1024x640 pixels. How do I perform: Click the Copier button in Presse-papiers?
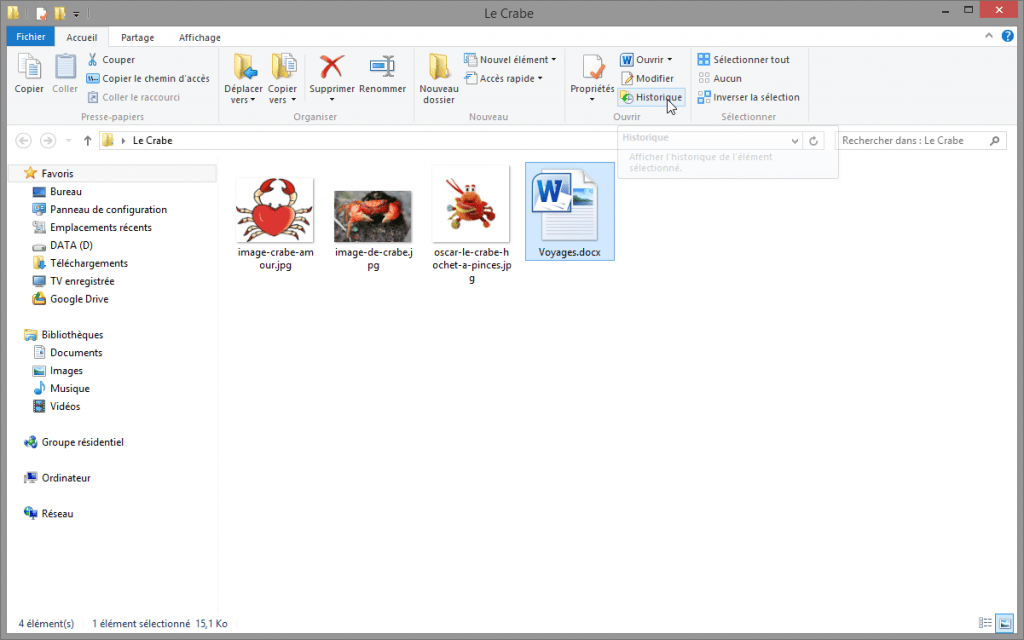click(x=29, y=74)
